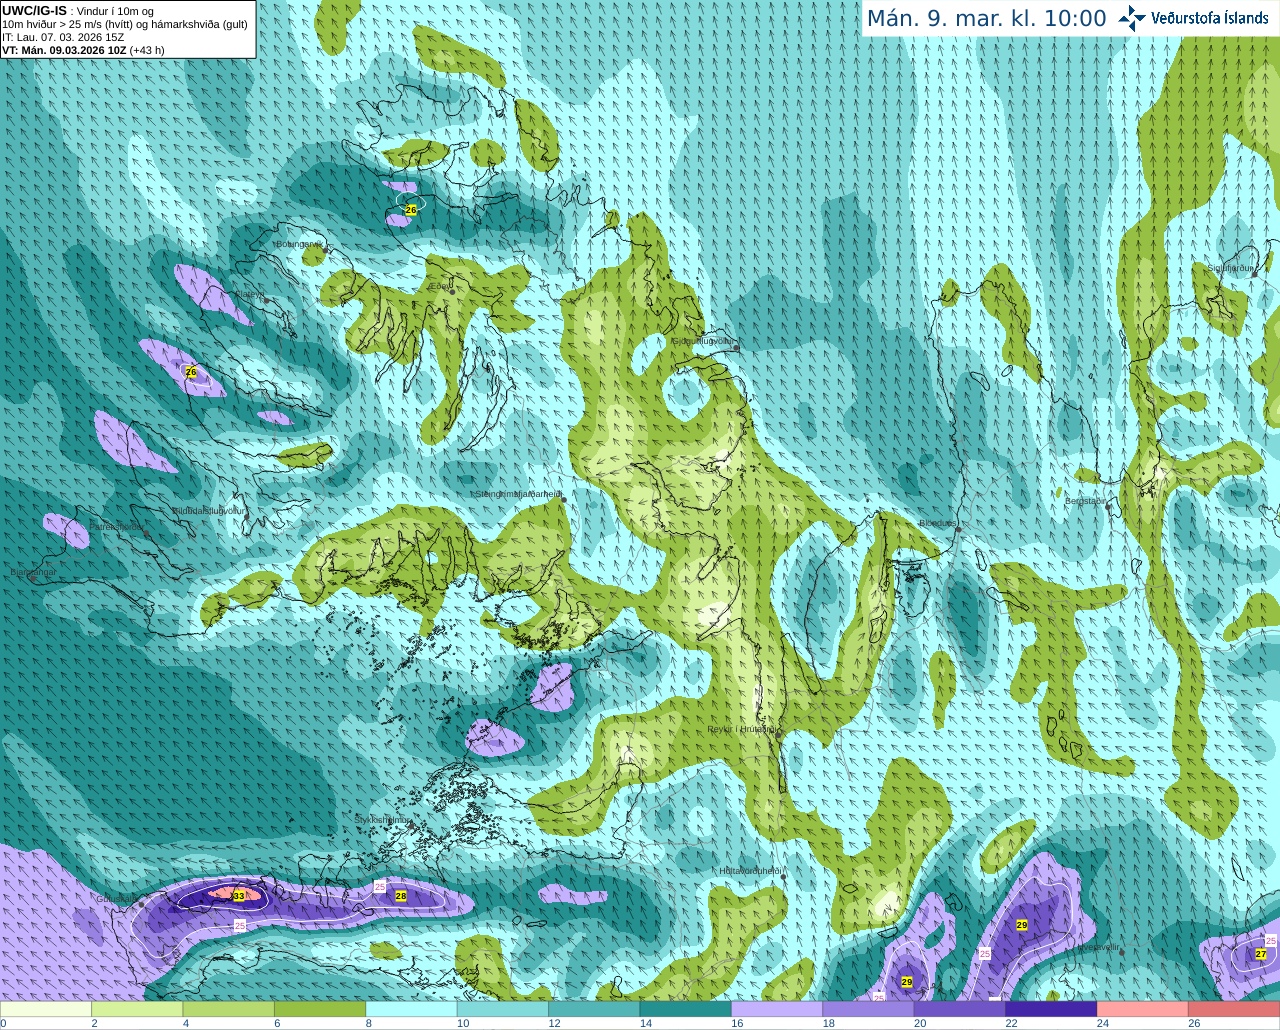Viewport: 1280px width, 1030px height.
Task: Click the yellow 26 label north of Bolungarvík
Action: pyautogui.click(x=411, y=210)
